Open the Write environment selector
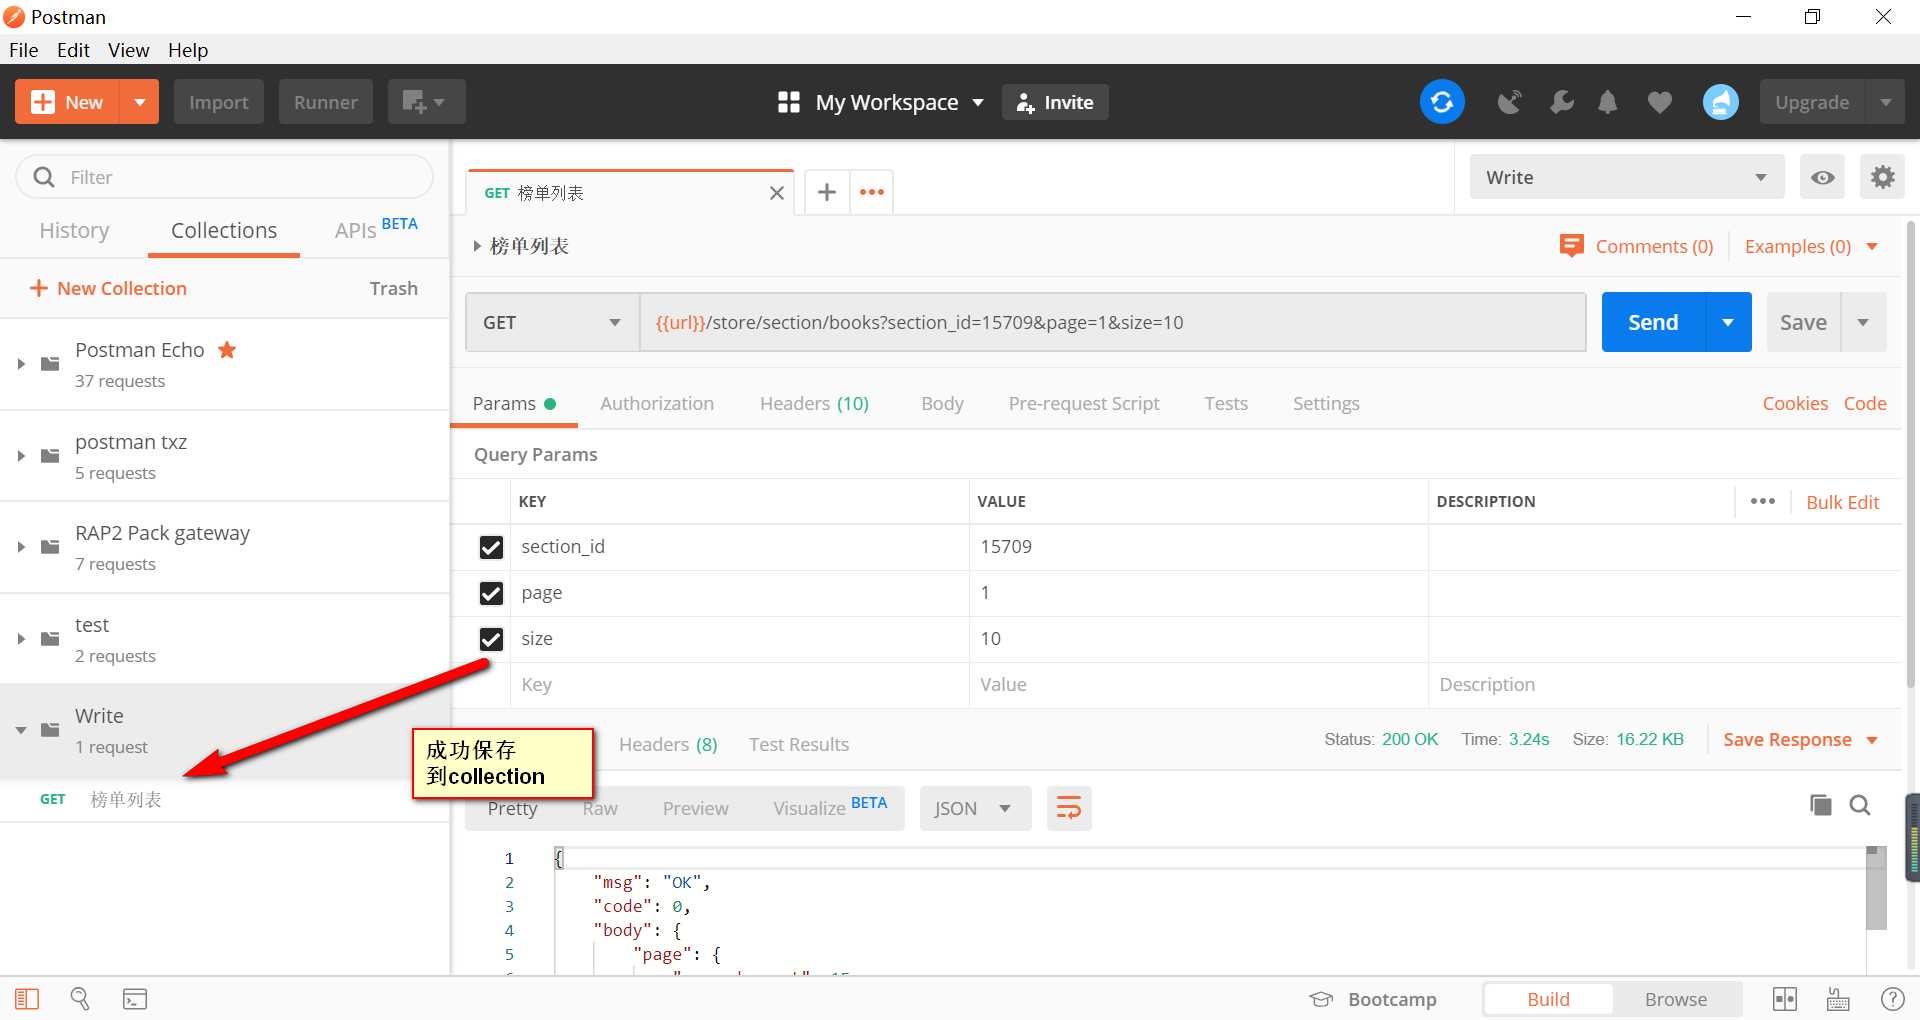The width and height of the screenshot is (1920, 1020). point(1627,177)
